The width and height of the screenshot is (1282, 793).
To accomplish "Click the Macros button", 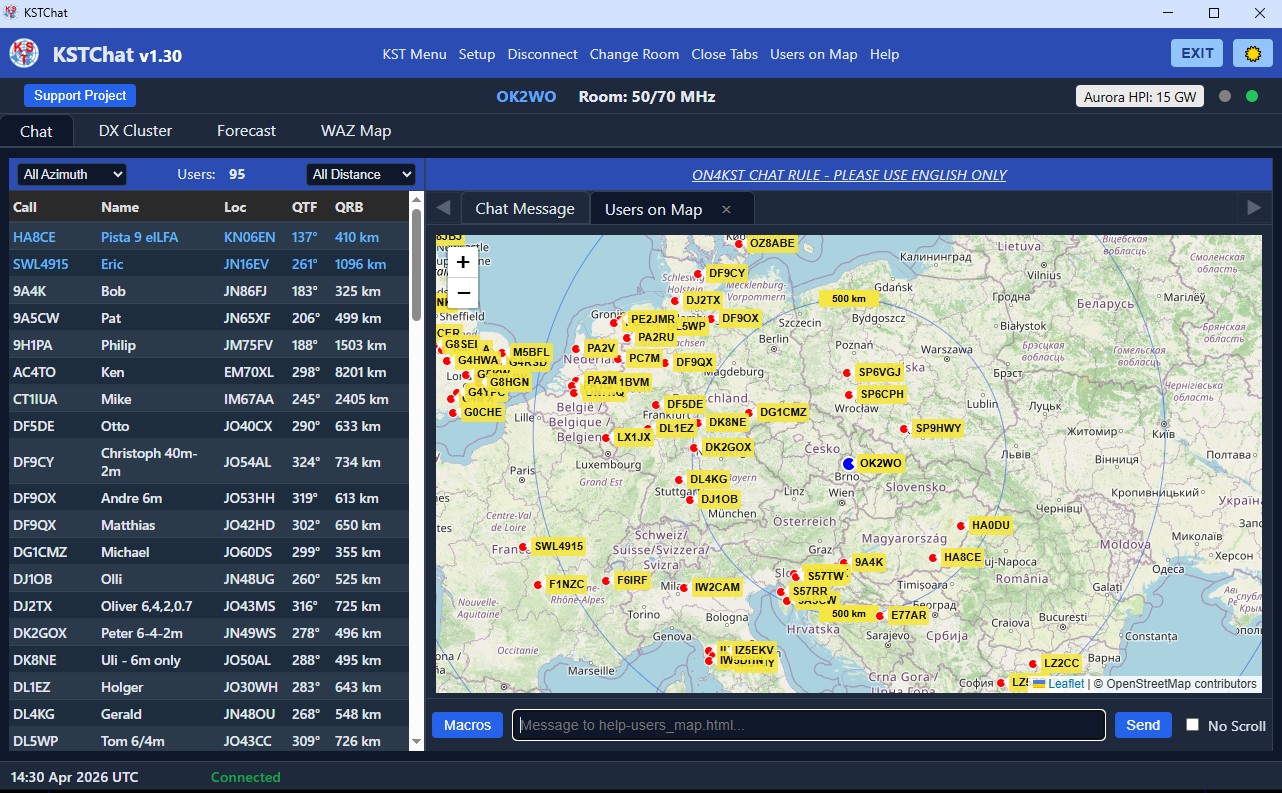I will point(468,725).
